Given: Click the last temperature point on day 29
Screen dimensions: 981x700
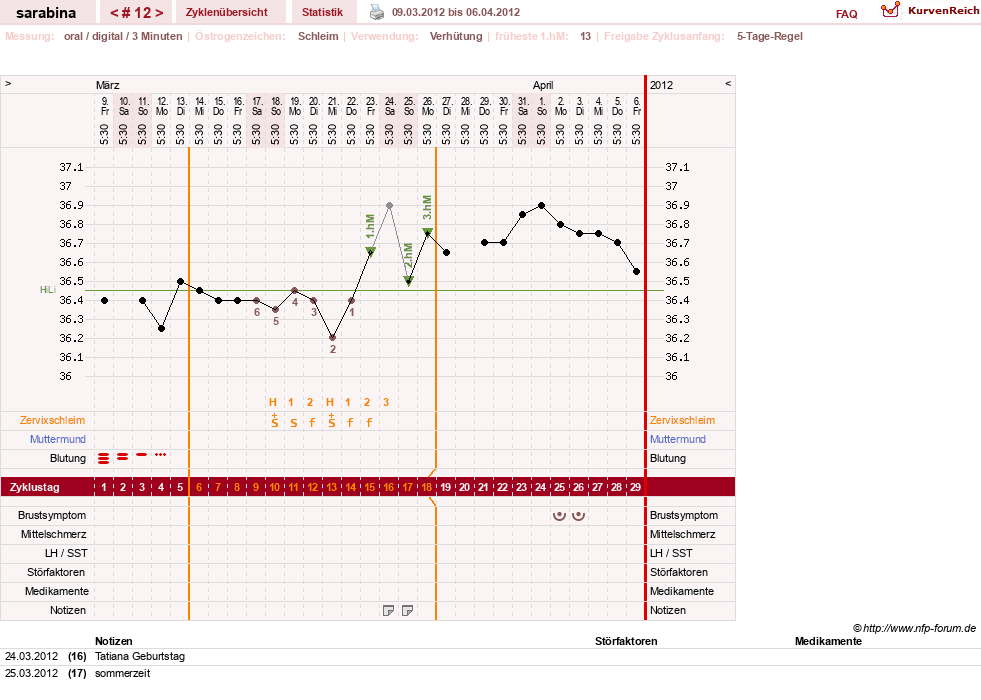Looking at the screenshot, I should point(636,271).
